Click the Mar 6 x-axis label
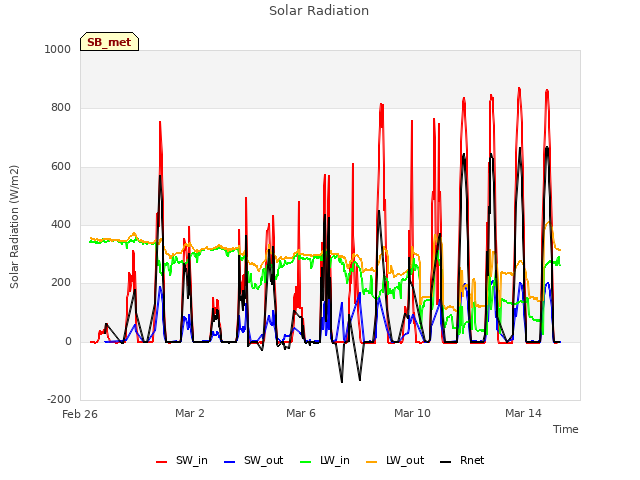Viewport: 640px width, 480px height. 301,413
